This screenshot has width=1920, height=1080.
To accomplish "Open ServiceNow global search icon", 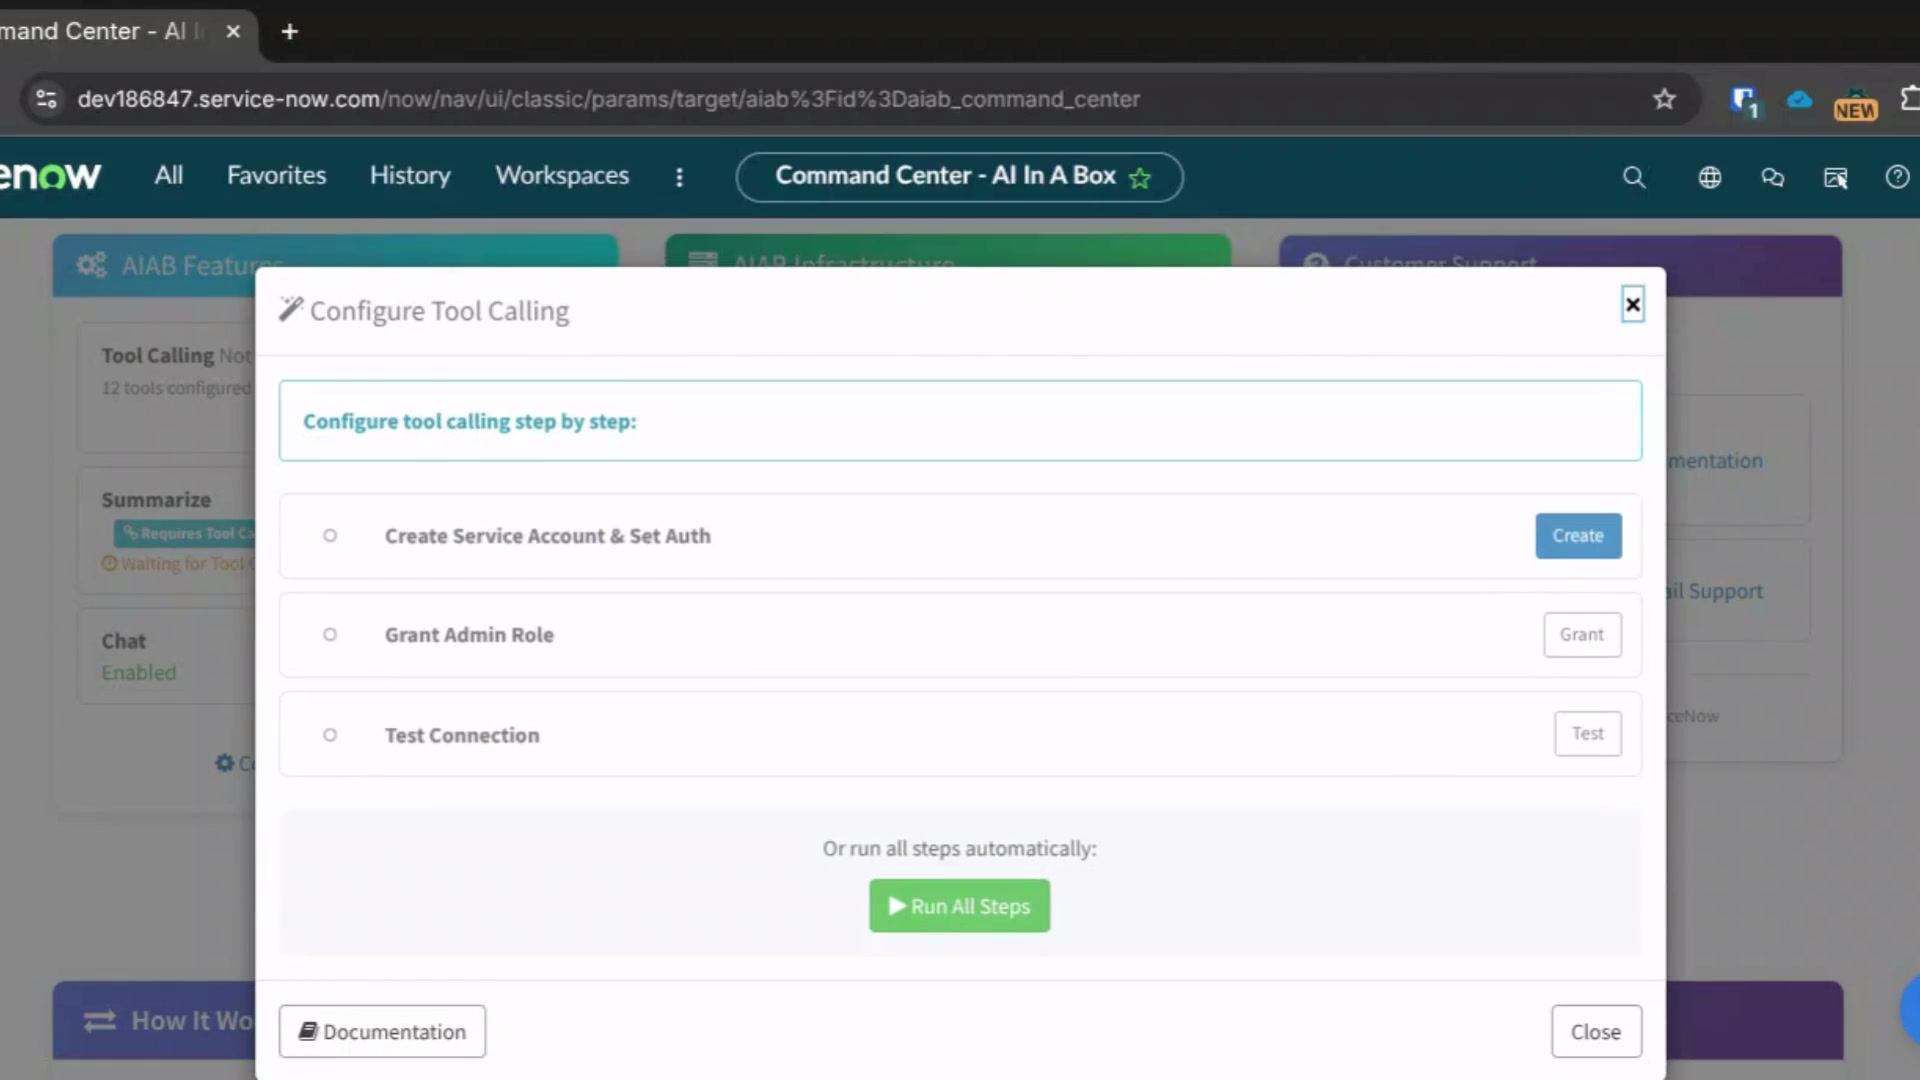I will pyautogui.click(x=1634, y=177).
